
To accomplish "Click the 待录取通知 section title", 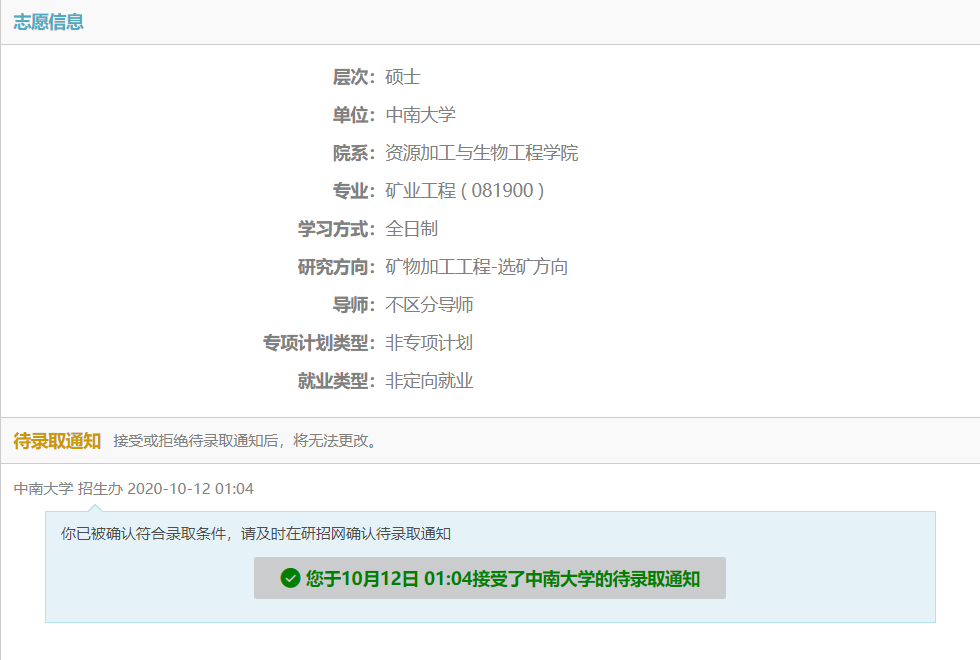I will pyautogui.click(x=57, y=441).
